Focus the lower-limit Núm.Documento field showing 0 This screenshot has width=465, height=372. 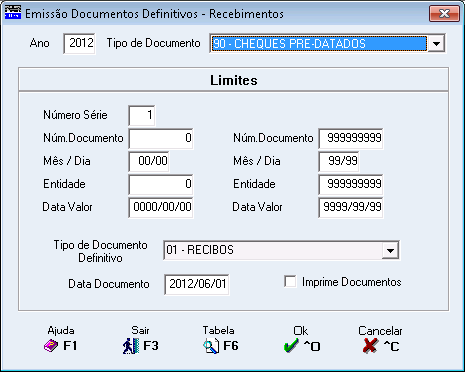161,138
